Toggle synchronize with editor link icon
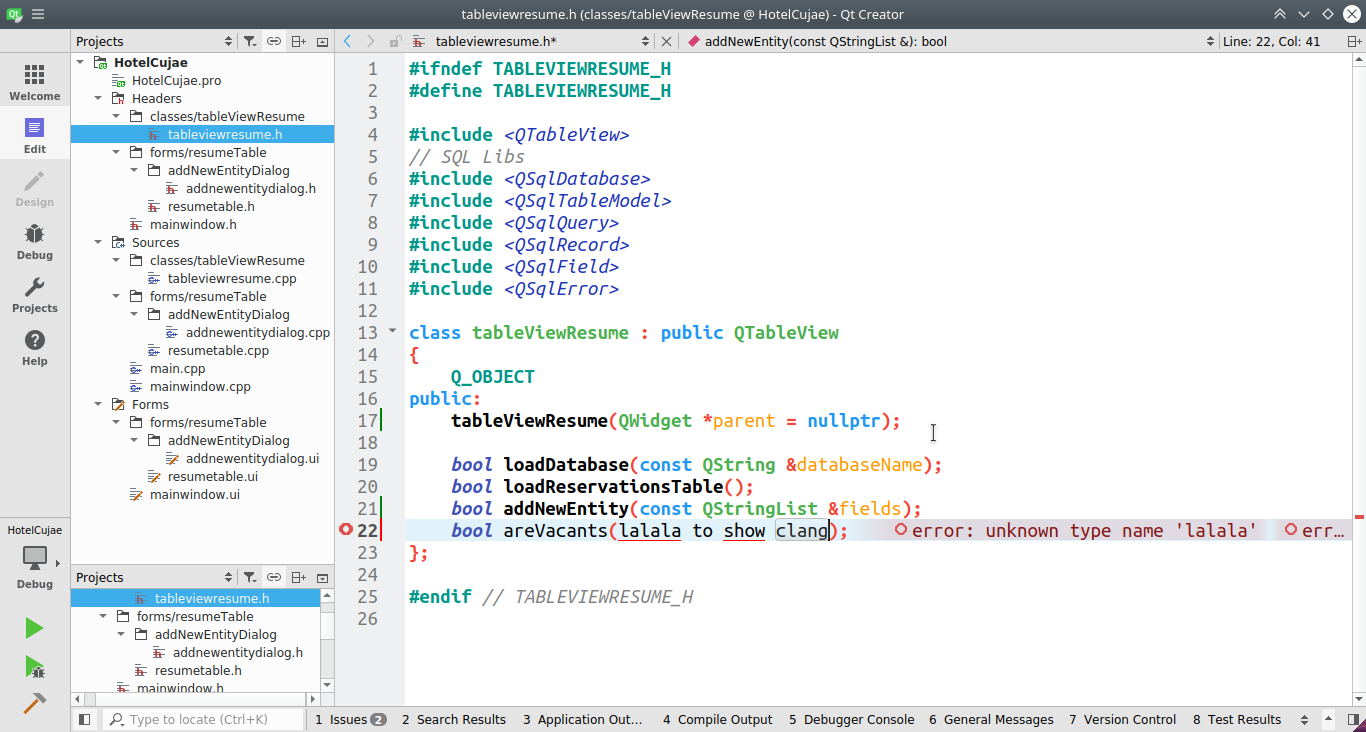 [x=274, y=41]
